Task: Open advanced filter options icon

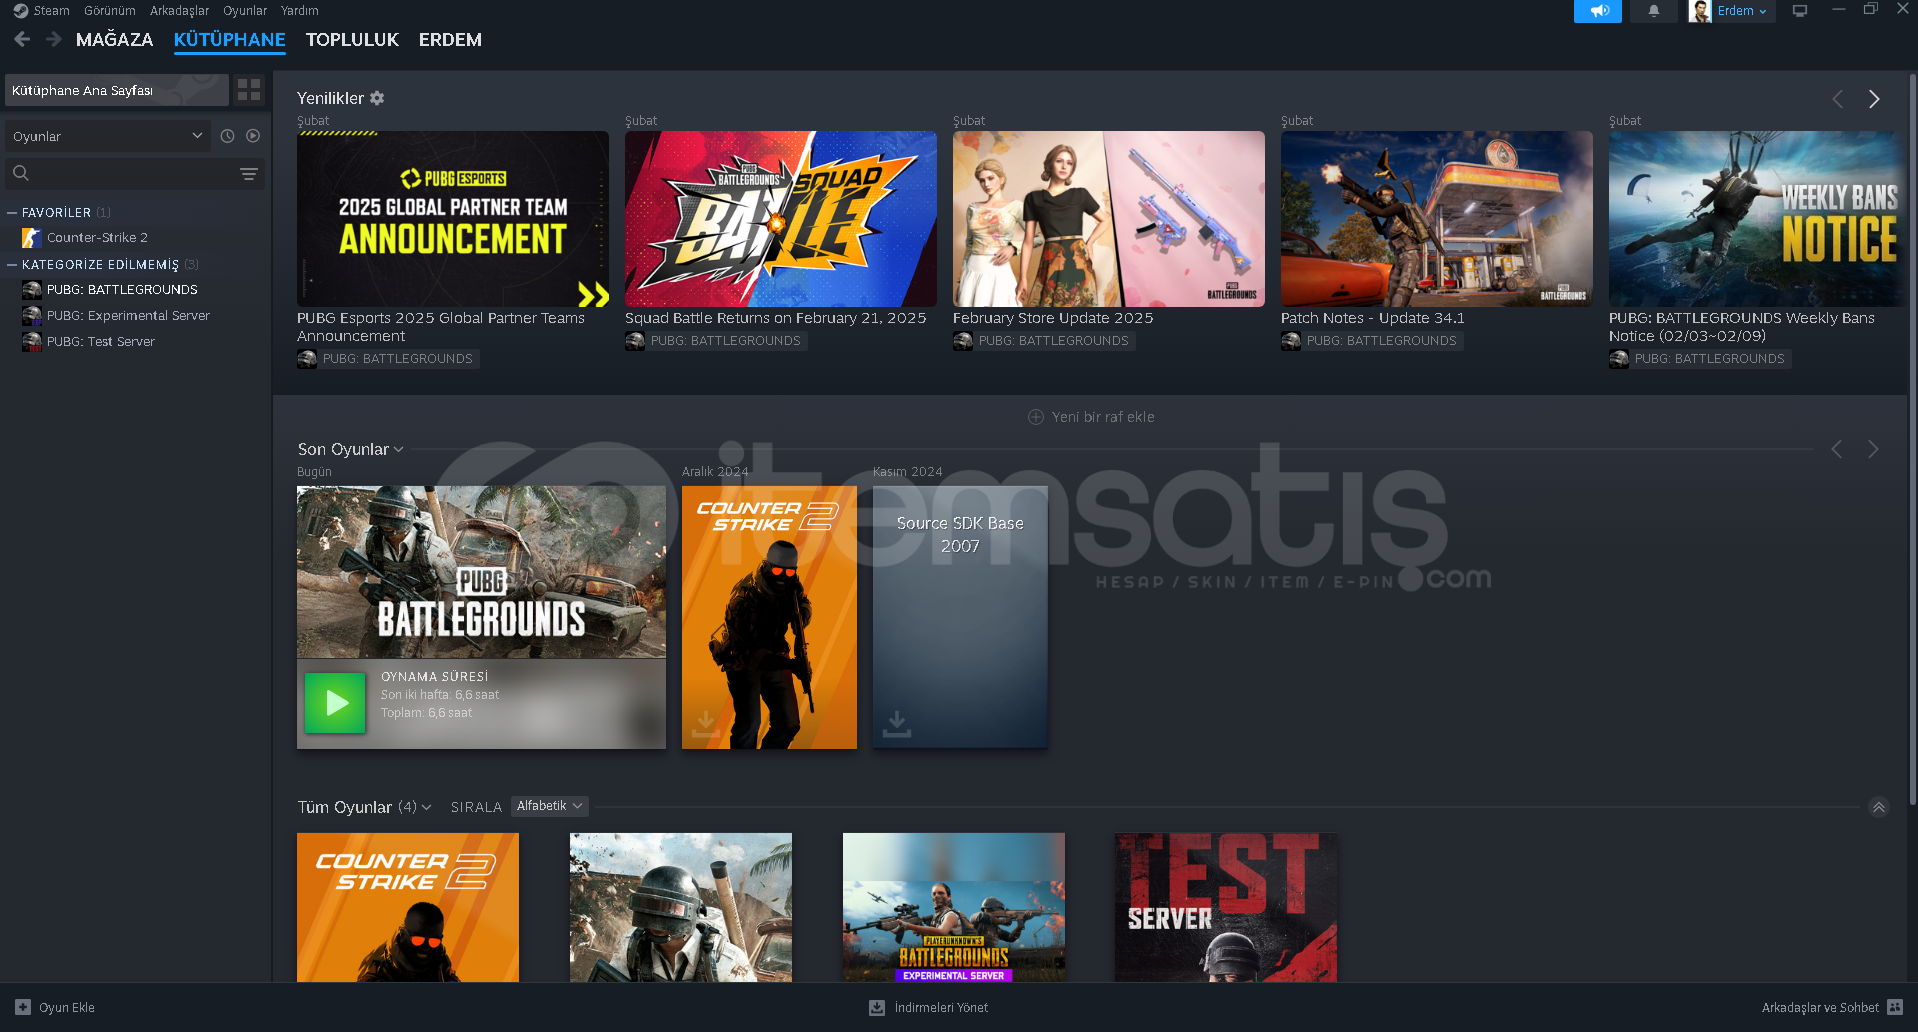Action: coord(249,174)
